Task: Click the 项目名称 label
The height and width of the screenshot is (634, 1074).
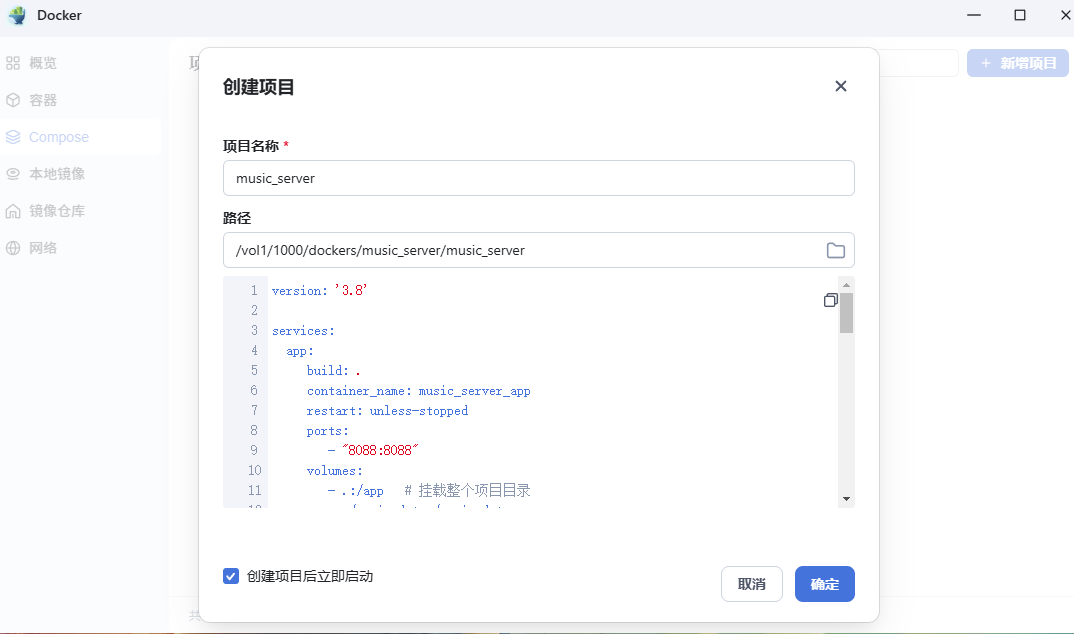Action: click(x=251, y=146)
